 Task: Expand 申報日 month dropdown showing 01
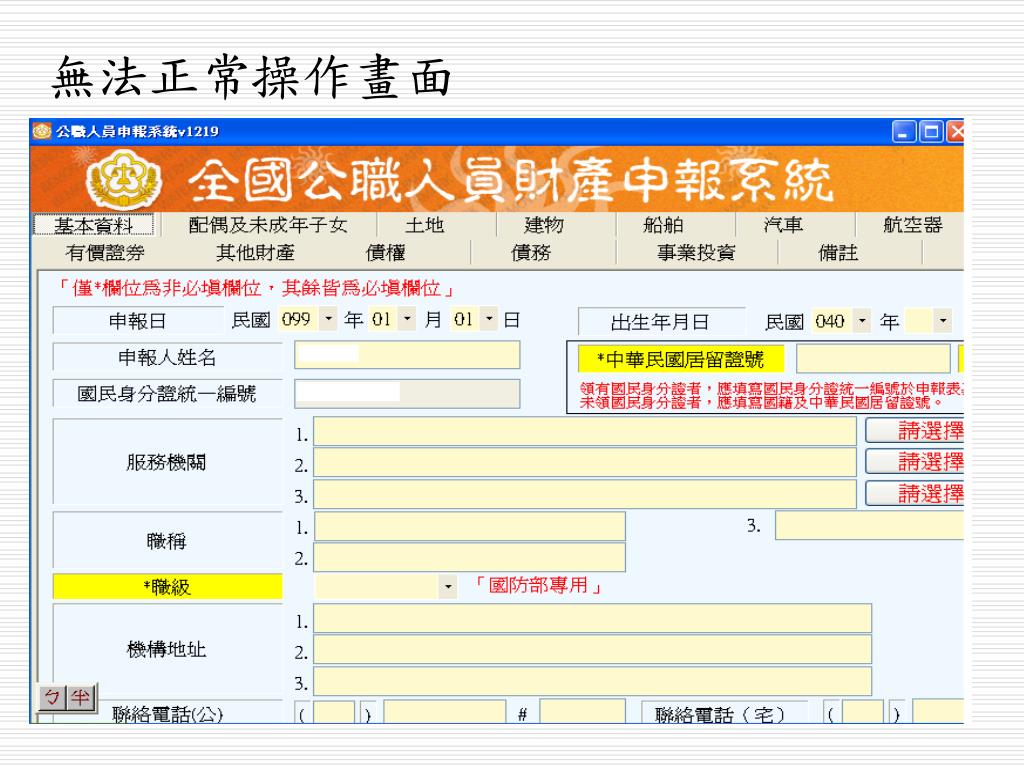408,319
